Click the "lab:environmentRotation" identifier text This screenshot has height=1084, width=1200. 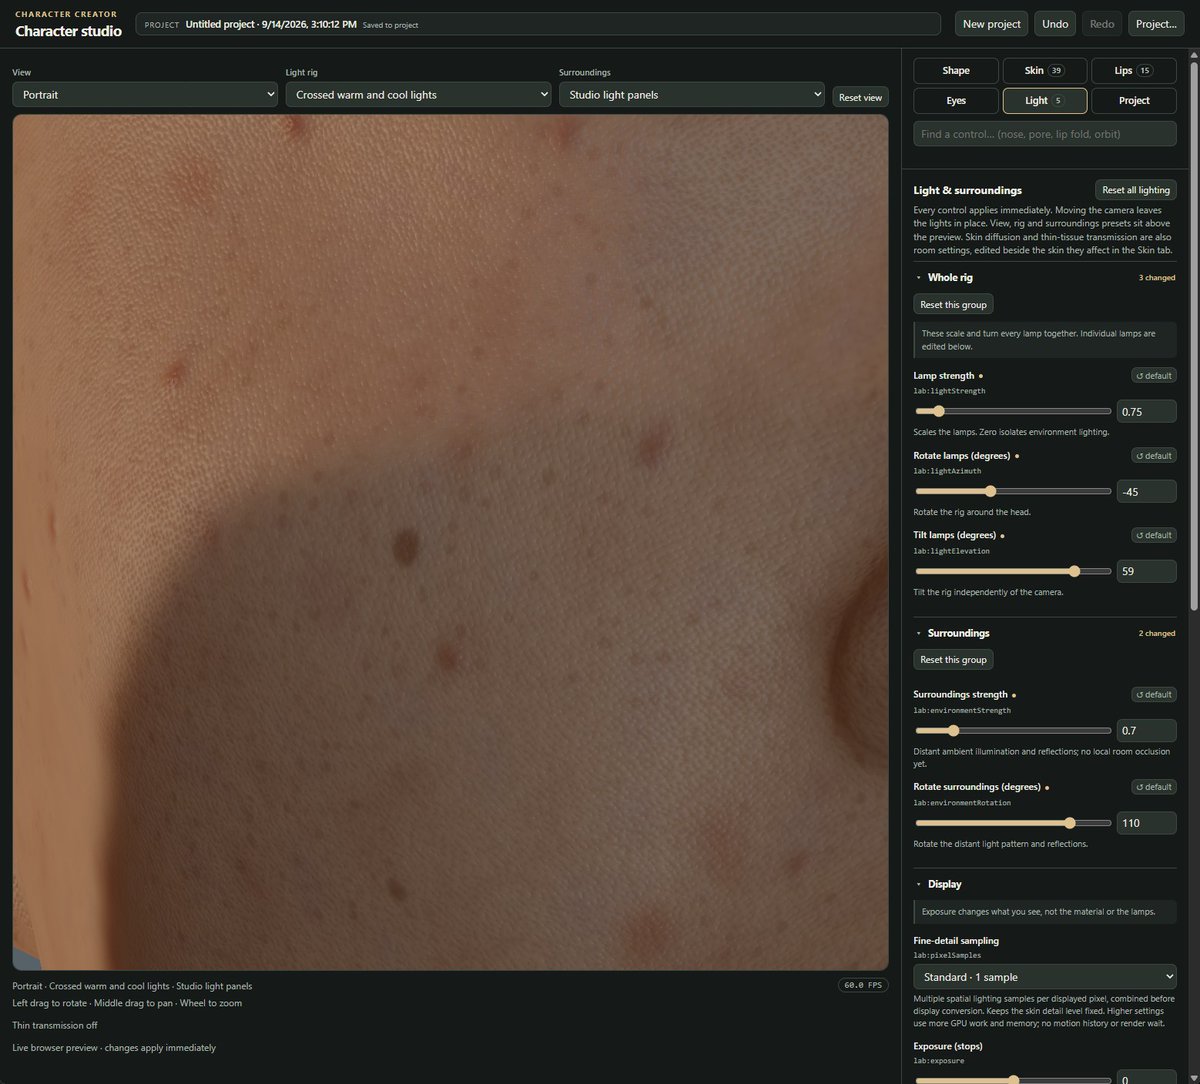(x=962, y=802)
